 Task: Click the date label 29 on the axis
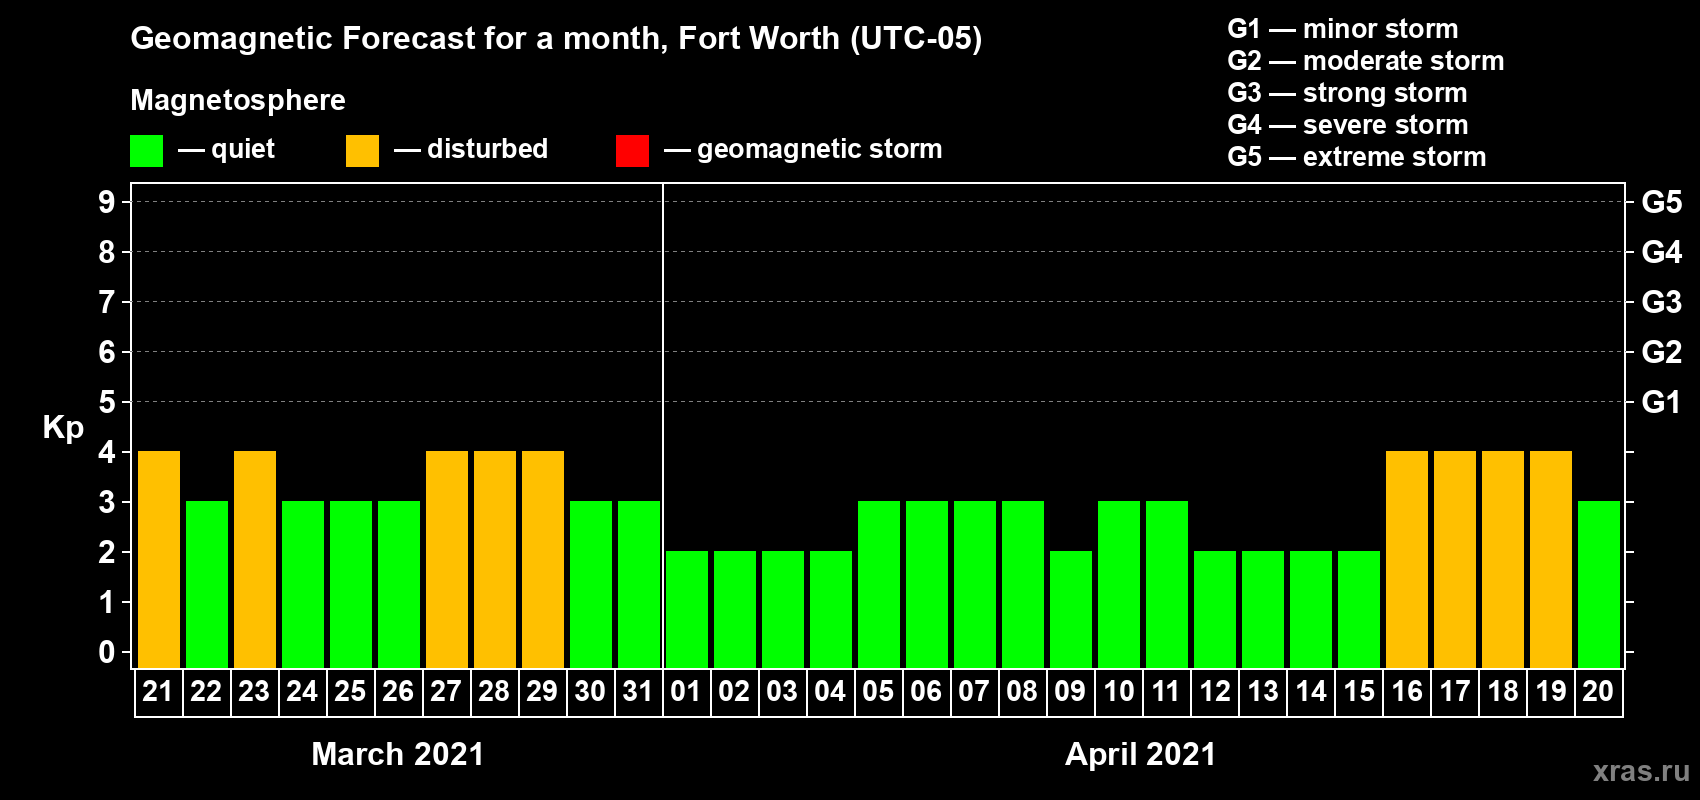pos(542,692)
